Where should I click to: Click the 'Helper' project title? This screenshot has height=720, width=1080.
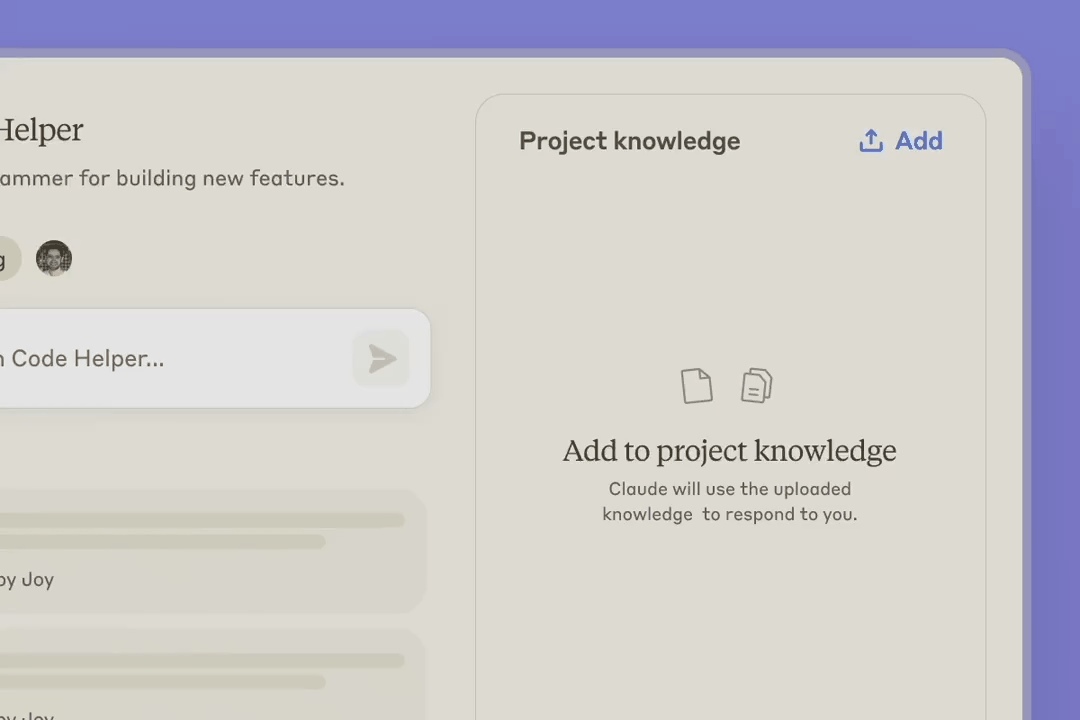[40, 130]
